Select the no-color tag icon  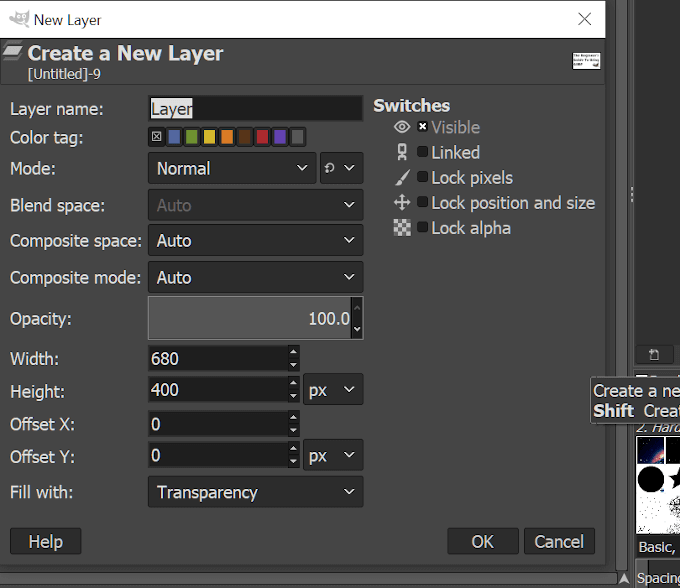pyautogui.click(x=157, y=137)
